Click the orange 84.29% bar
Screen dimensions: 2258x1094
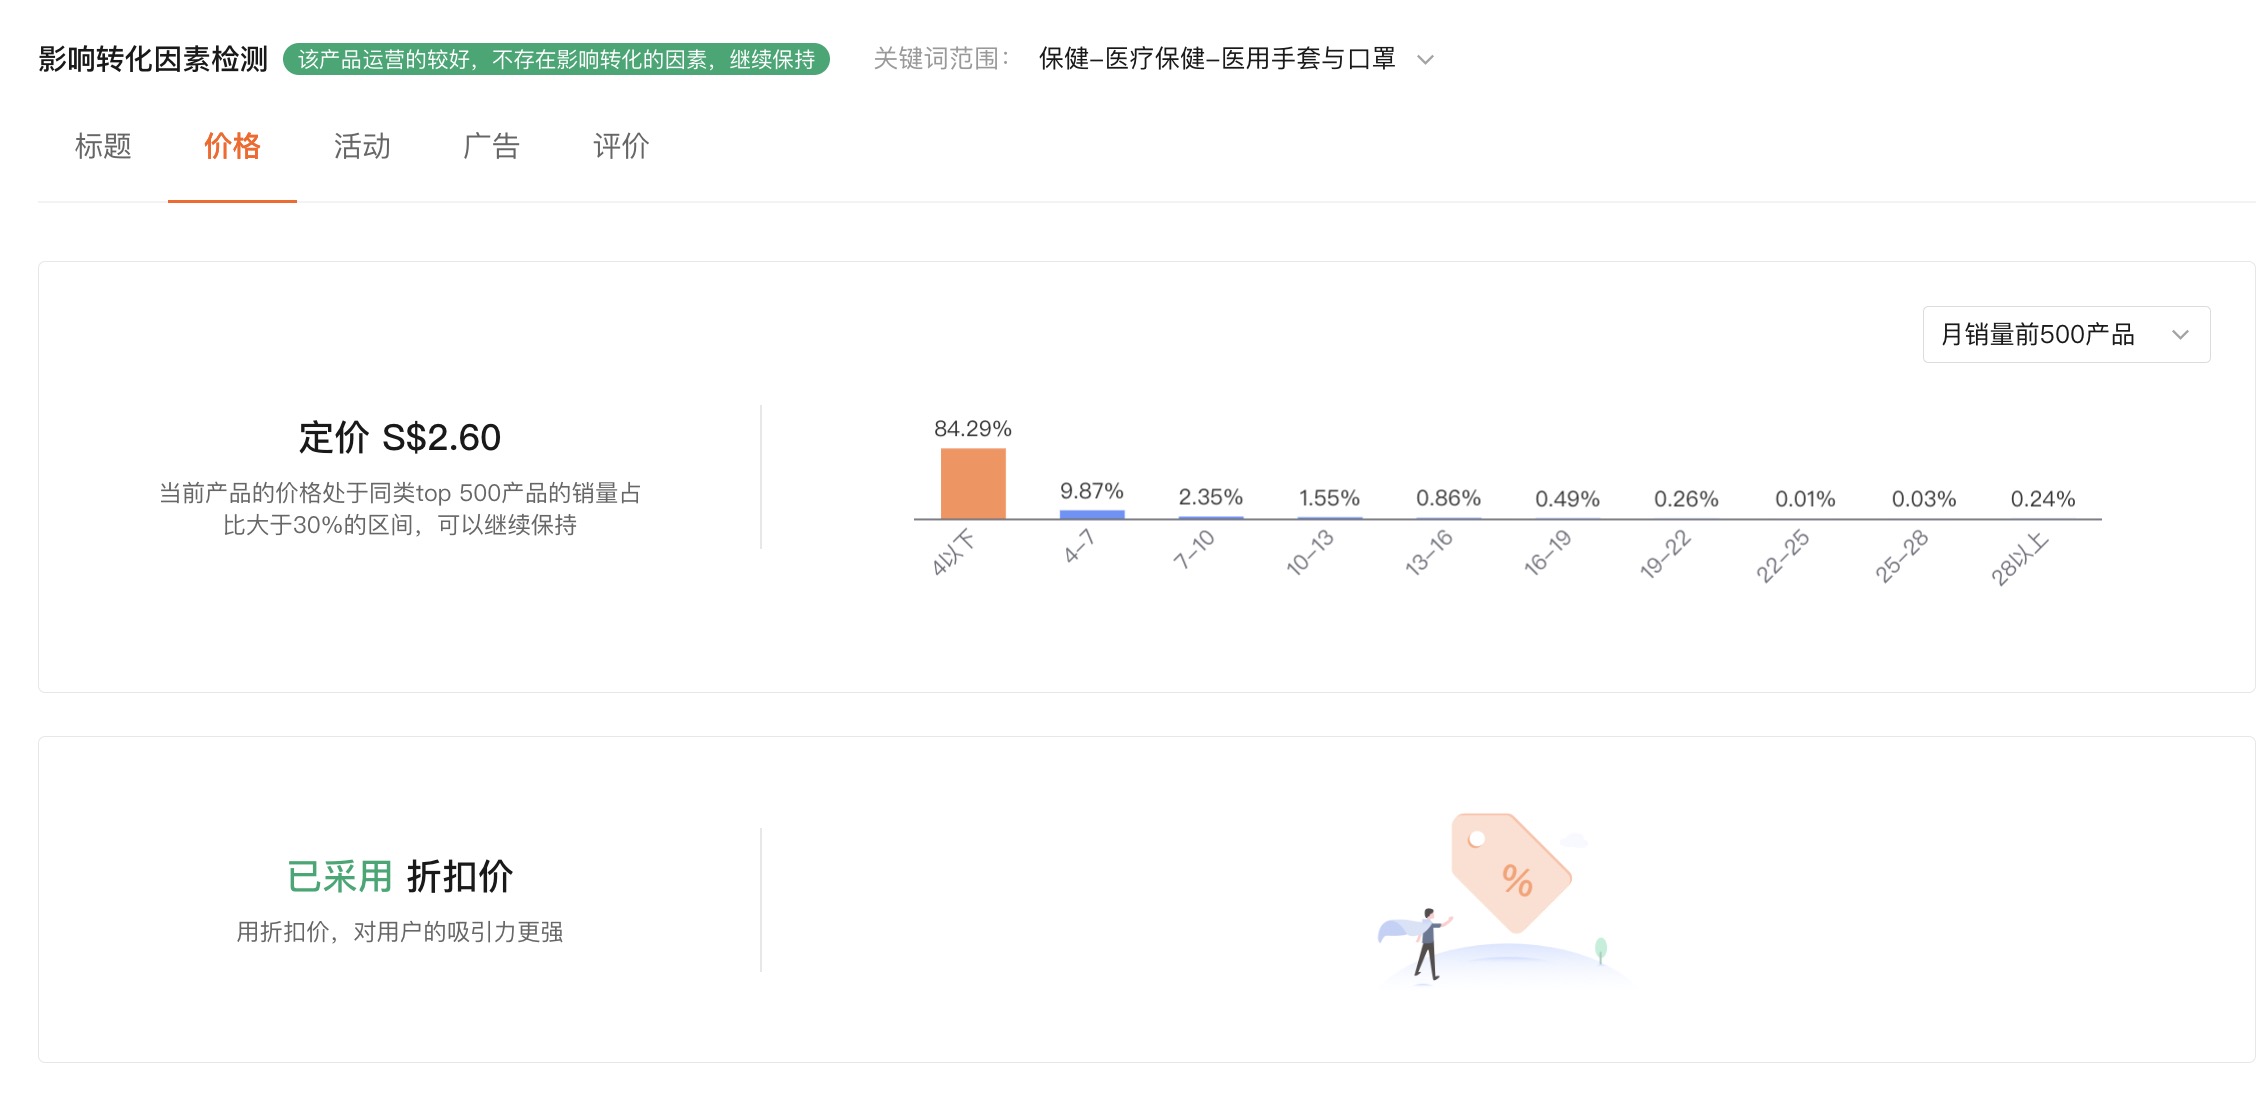point(973,483)
